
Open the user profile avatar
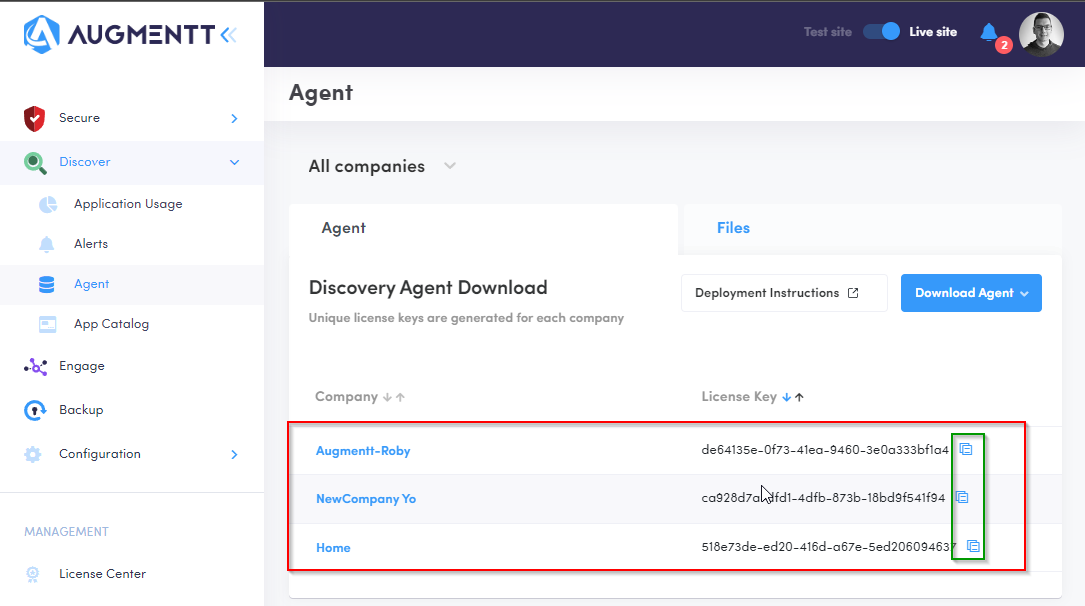pyautogui.click(x=1041, y=34)
